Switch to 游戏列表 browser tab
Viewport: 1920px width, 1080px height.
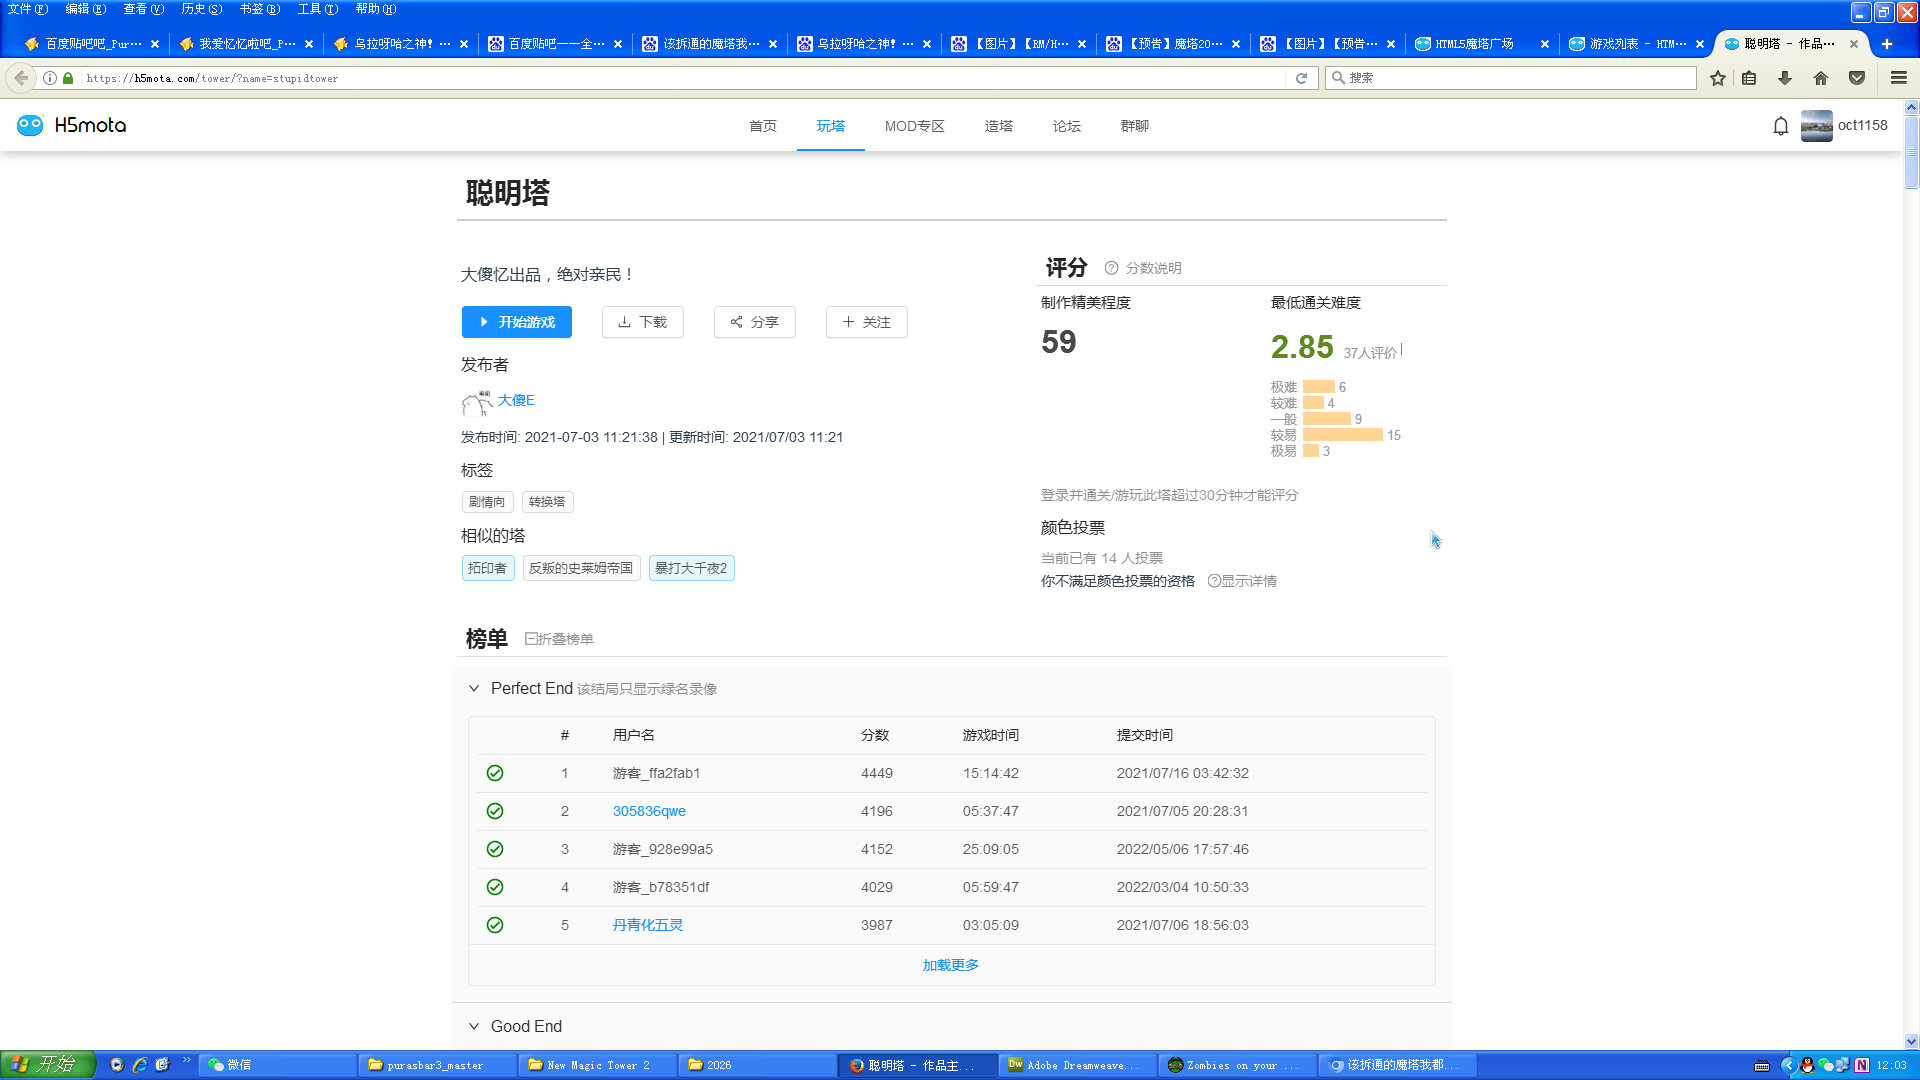tap(1636, 44)
